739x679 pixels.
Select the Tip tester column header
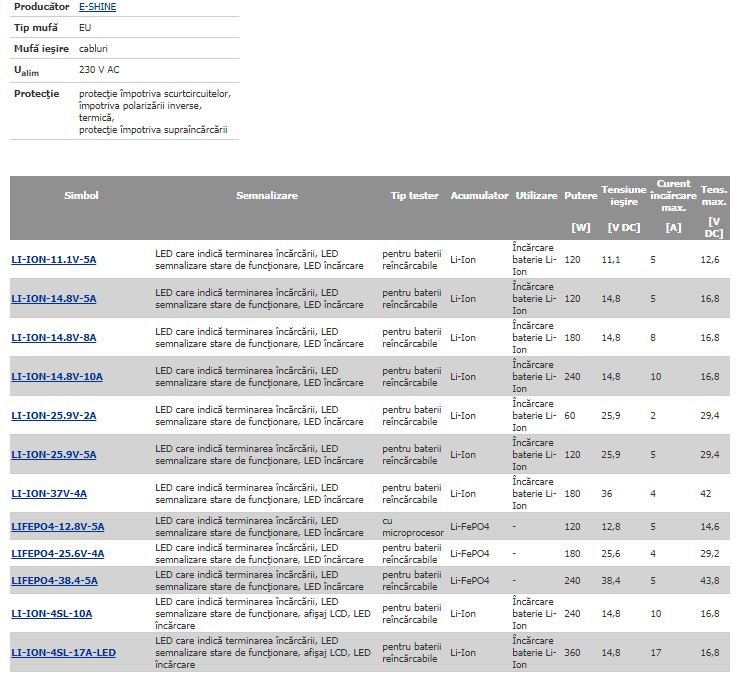(414, 196)
